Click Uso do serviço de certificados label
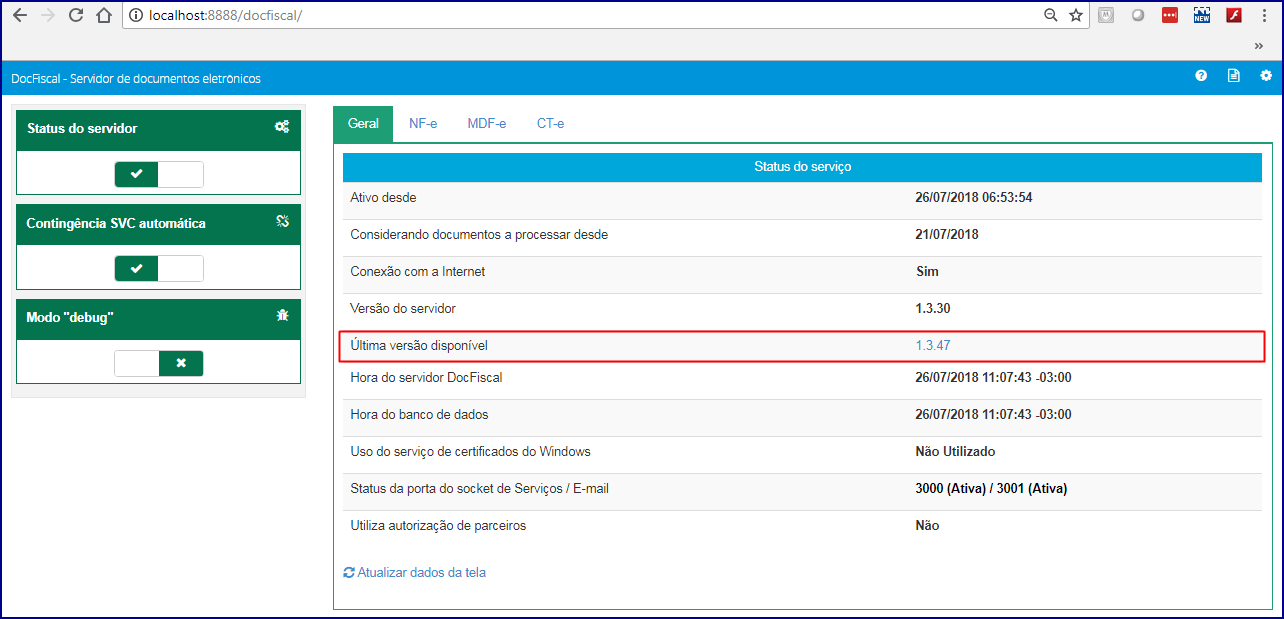The image size is (1284, 619). [x=470, y=452]
